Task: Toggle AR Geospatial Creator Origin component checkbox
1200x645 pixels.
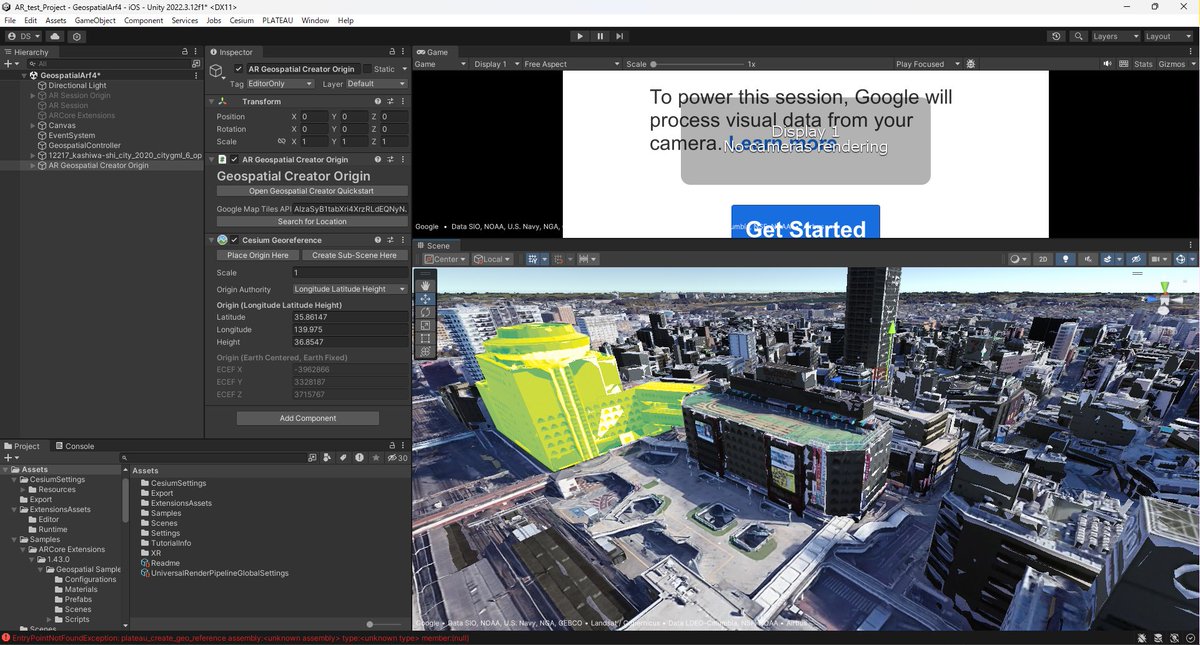Action: click(235, 159)
